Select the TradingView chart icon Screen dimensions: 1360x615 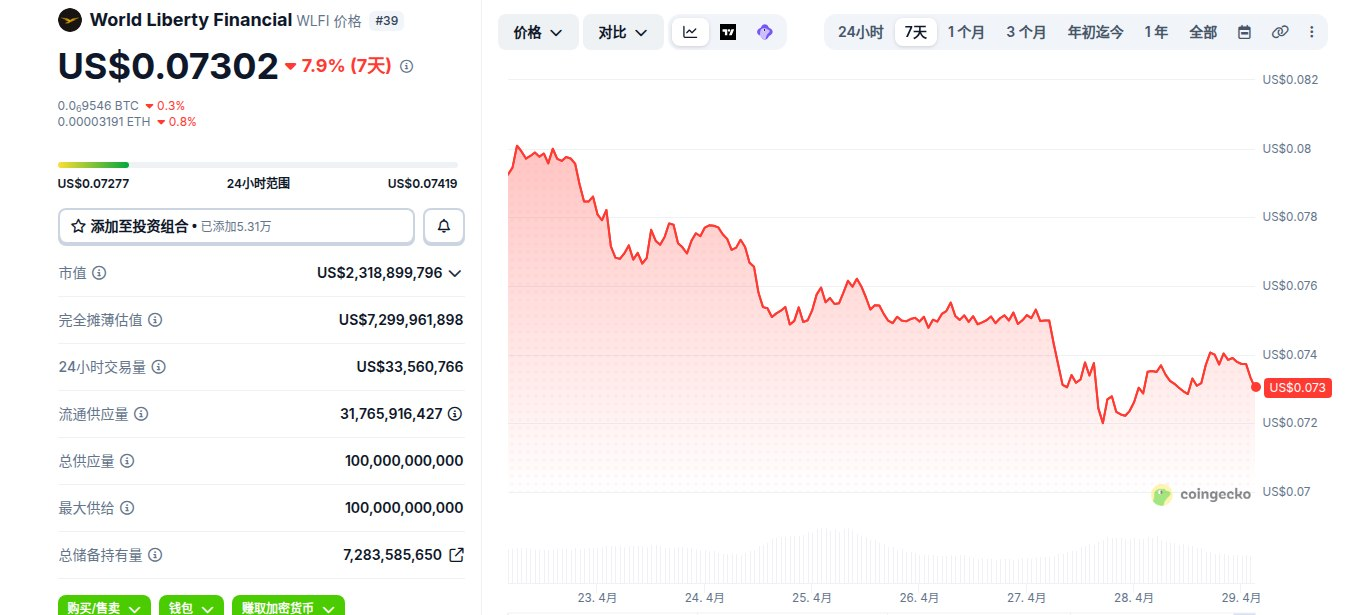(x=728, y=32)
